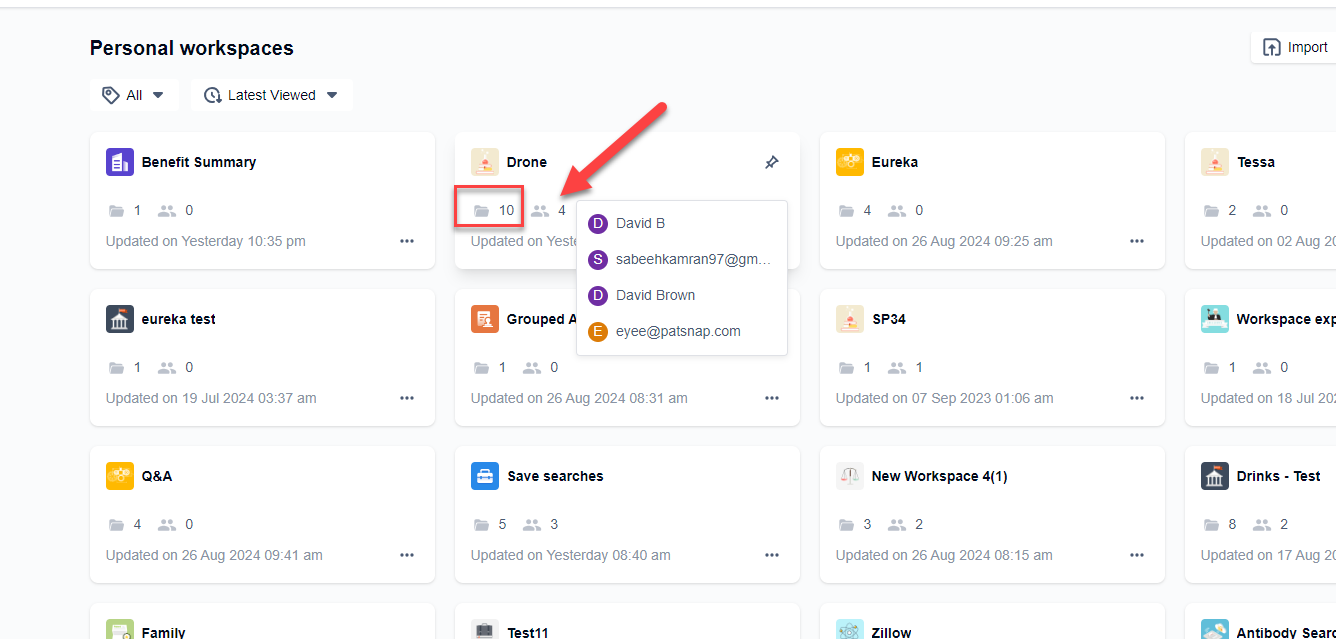Open the Drone workspace icon
Image resolution: width=1336 pixels, height=639 pixels.
coord(485,161)
